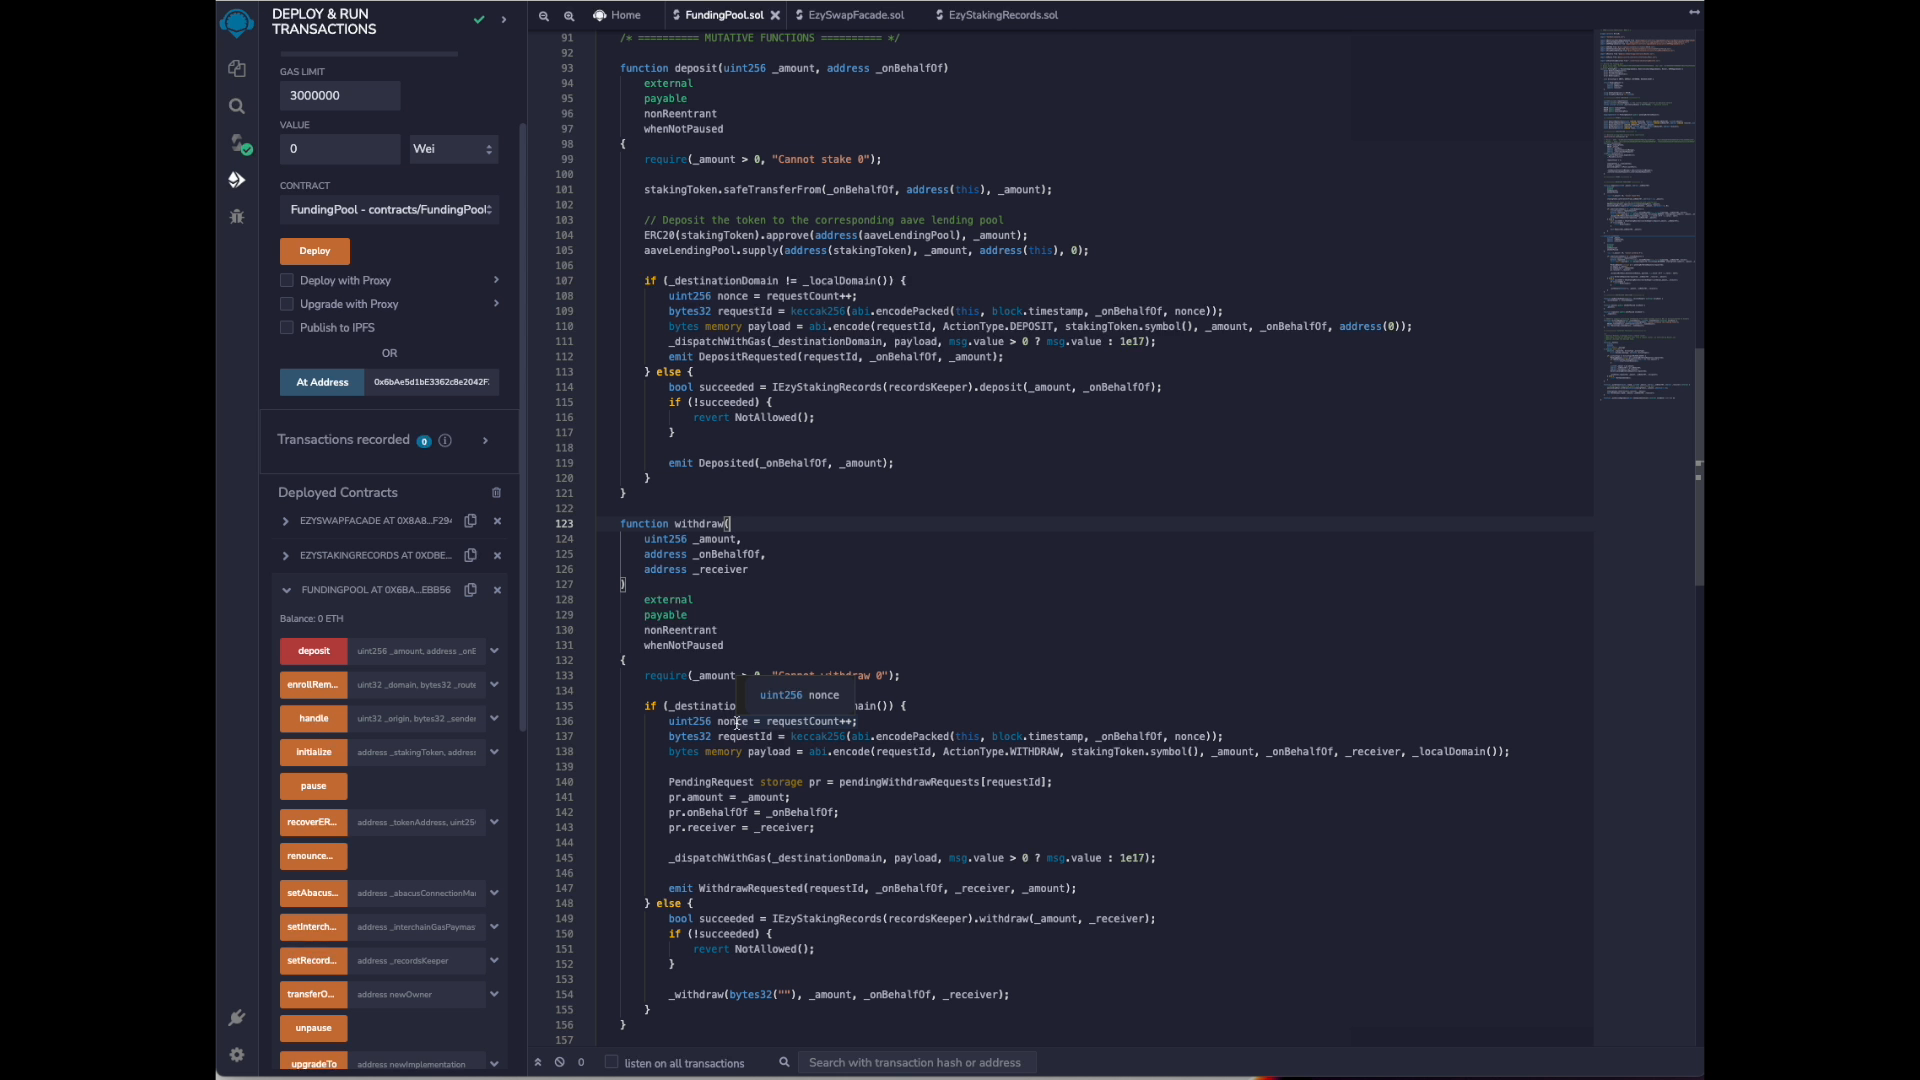Clear all deployed contracts trash icon
1920x1080 pixels.
point(496,493)
